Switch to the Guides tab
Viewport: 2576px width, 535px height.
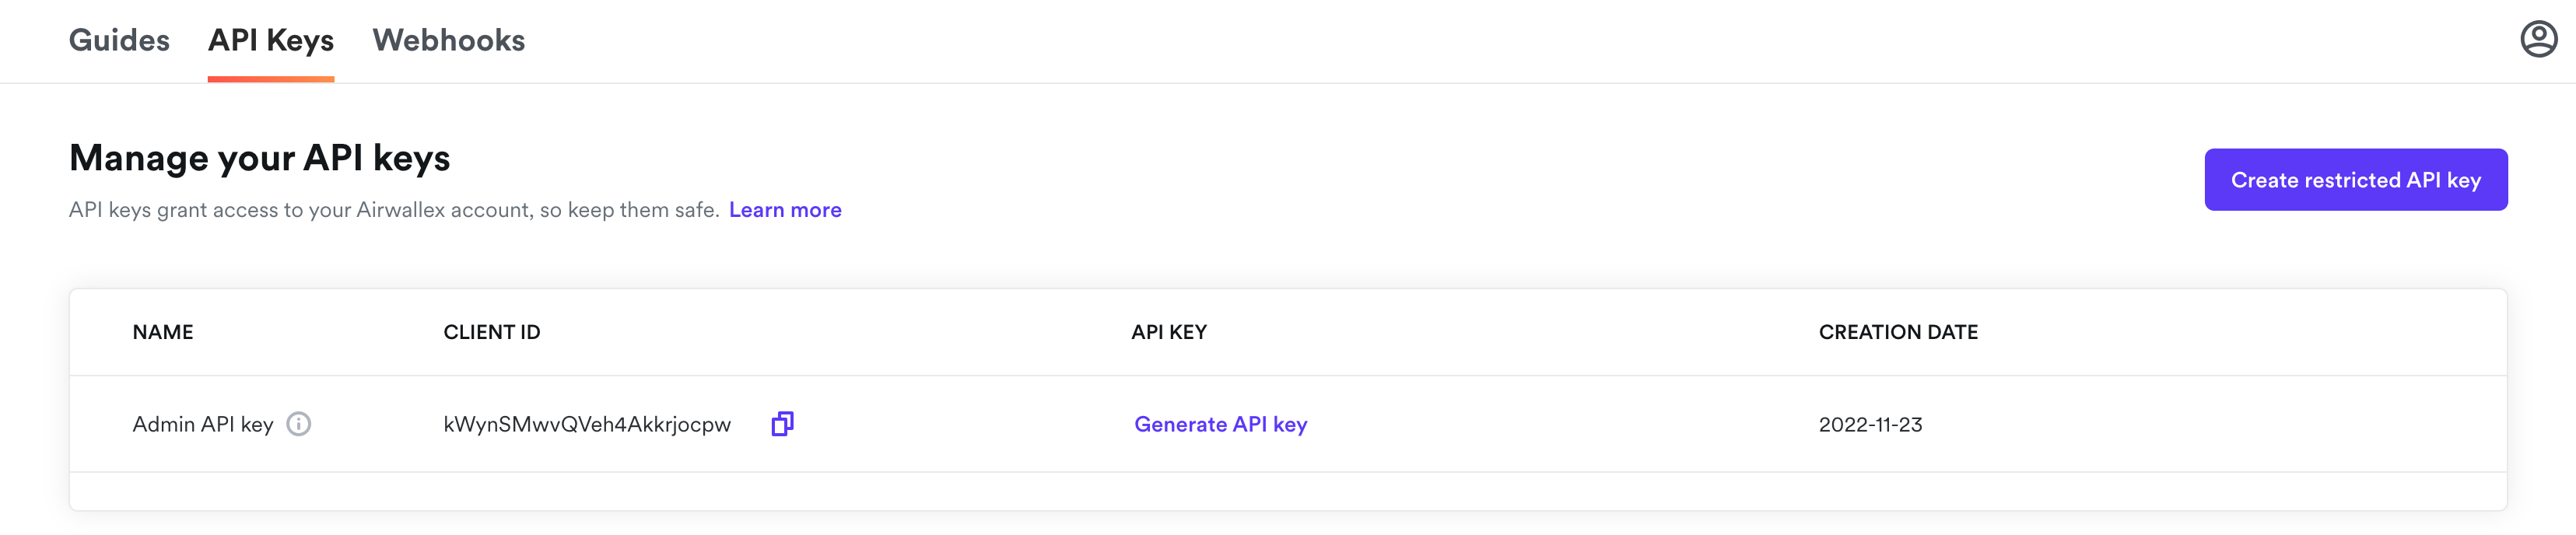pos(119,40)
